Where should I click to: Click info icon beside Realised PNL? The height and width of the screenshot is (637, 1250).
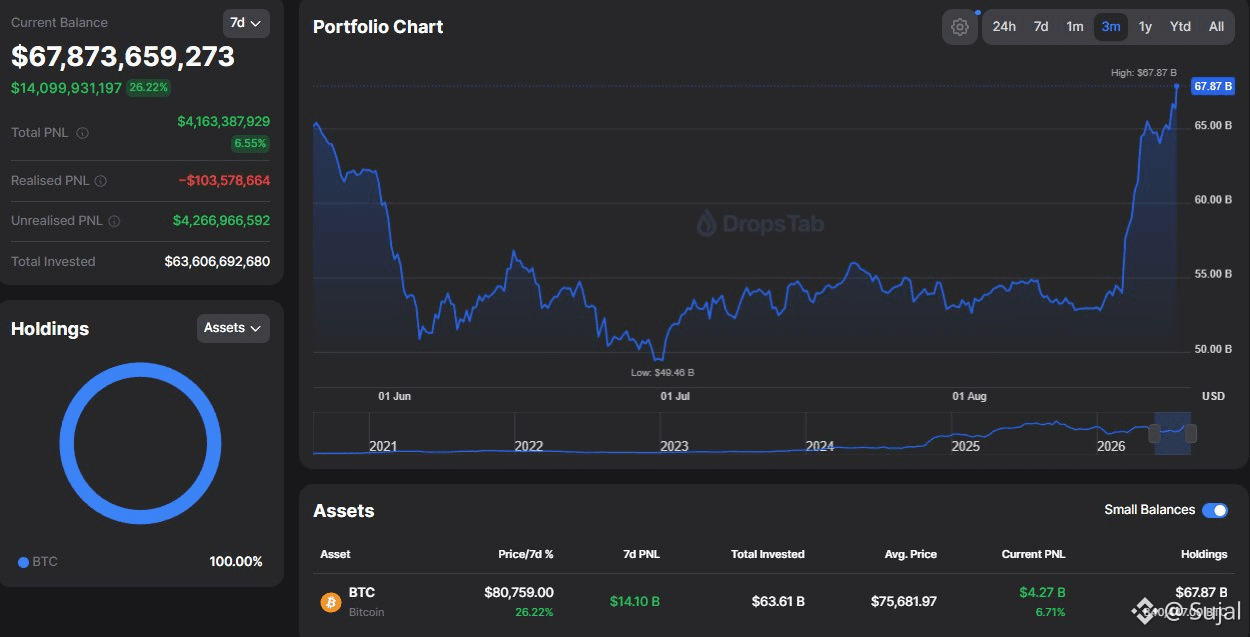click(101, 181)
